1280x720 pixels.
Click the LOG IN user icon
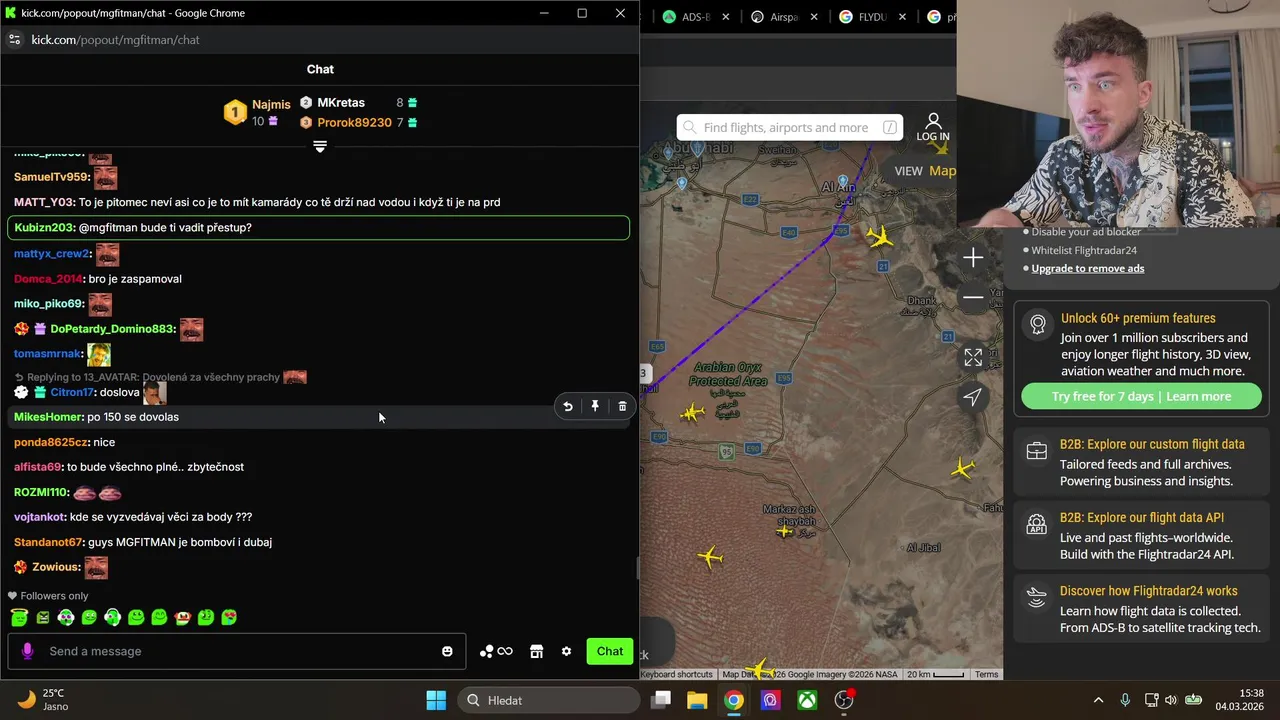coord(932,127)
